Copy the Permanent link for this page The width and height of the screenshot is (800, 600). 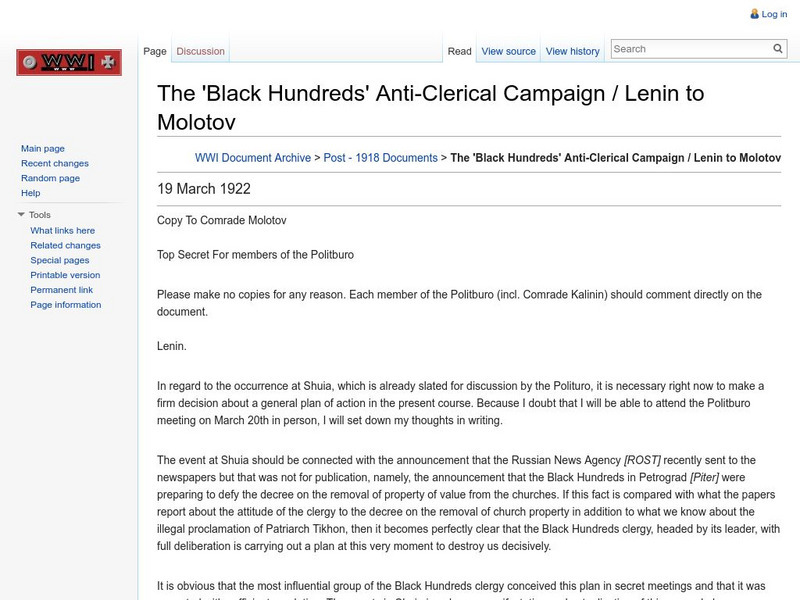pos(61,288)
